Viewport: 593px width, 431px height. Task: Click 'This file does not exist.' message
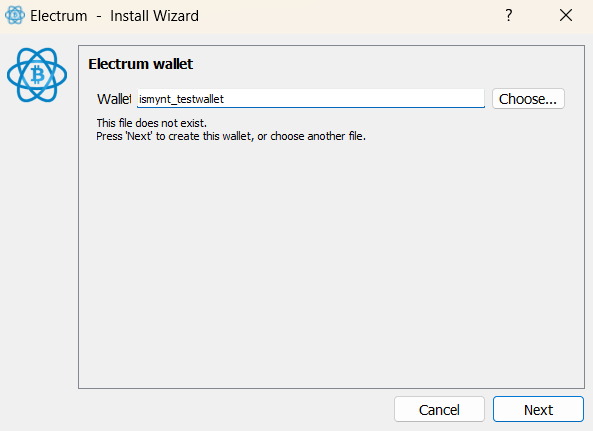pos(151,123)
